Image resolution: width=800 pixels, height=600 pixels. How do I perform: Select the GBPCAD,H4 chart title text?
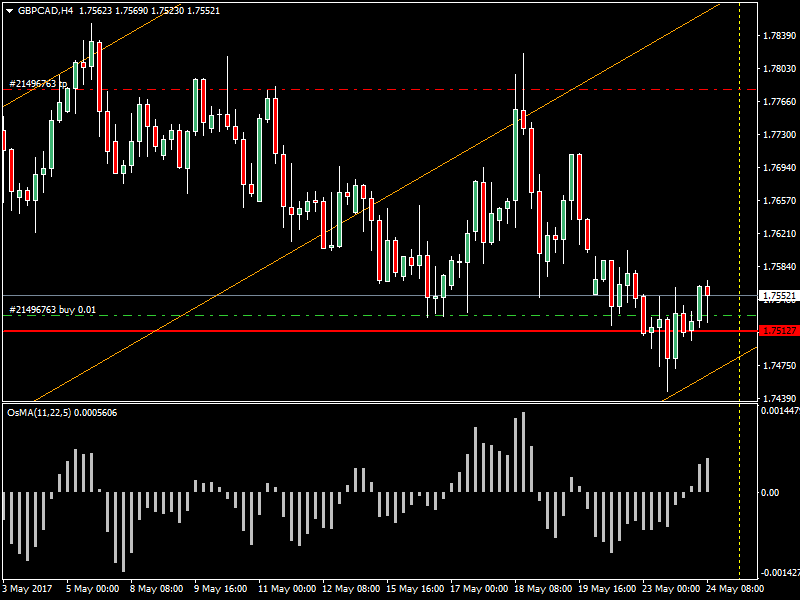coord(45,11)
